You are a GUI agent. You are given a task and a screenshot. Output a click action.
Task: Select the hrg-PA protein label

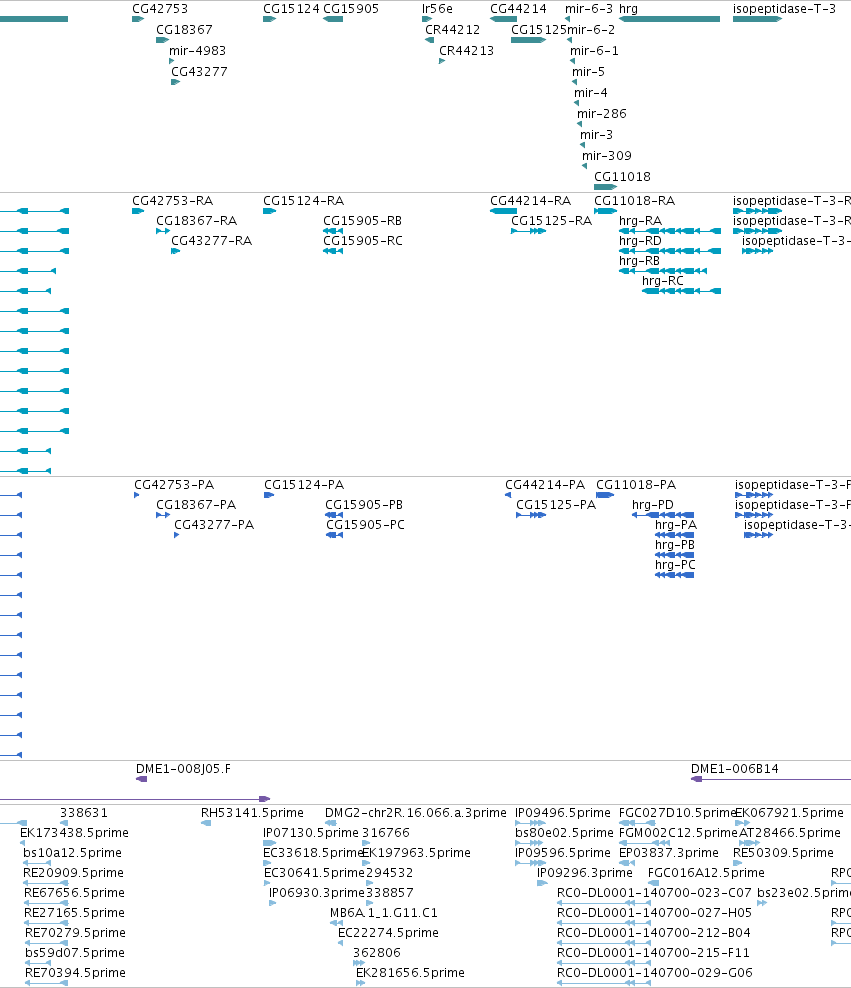point(676,525)
